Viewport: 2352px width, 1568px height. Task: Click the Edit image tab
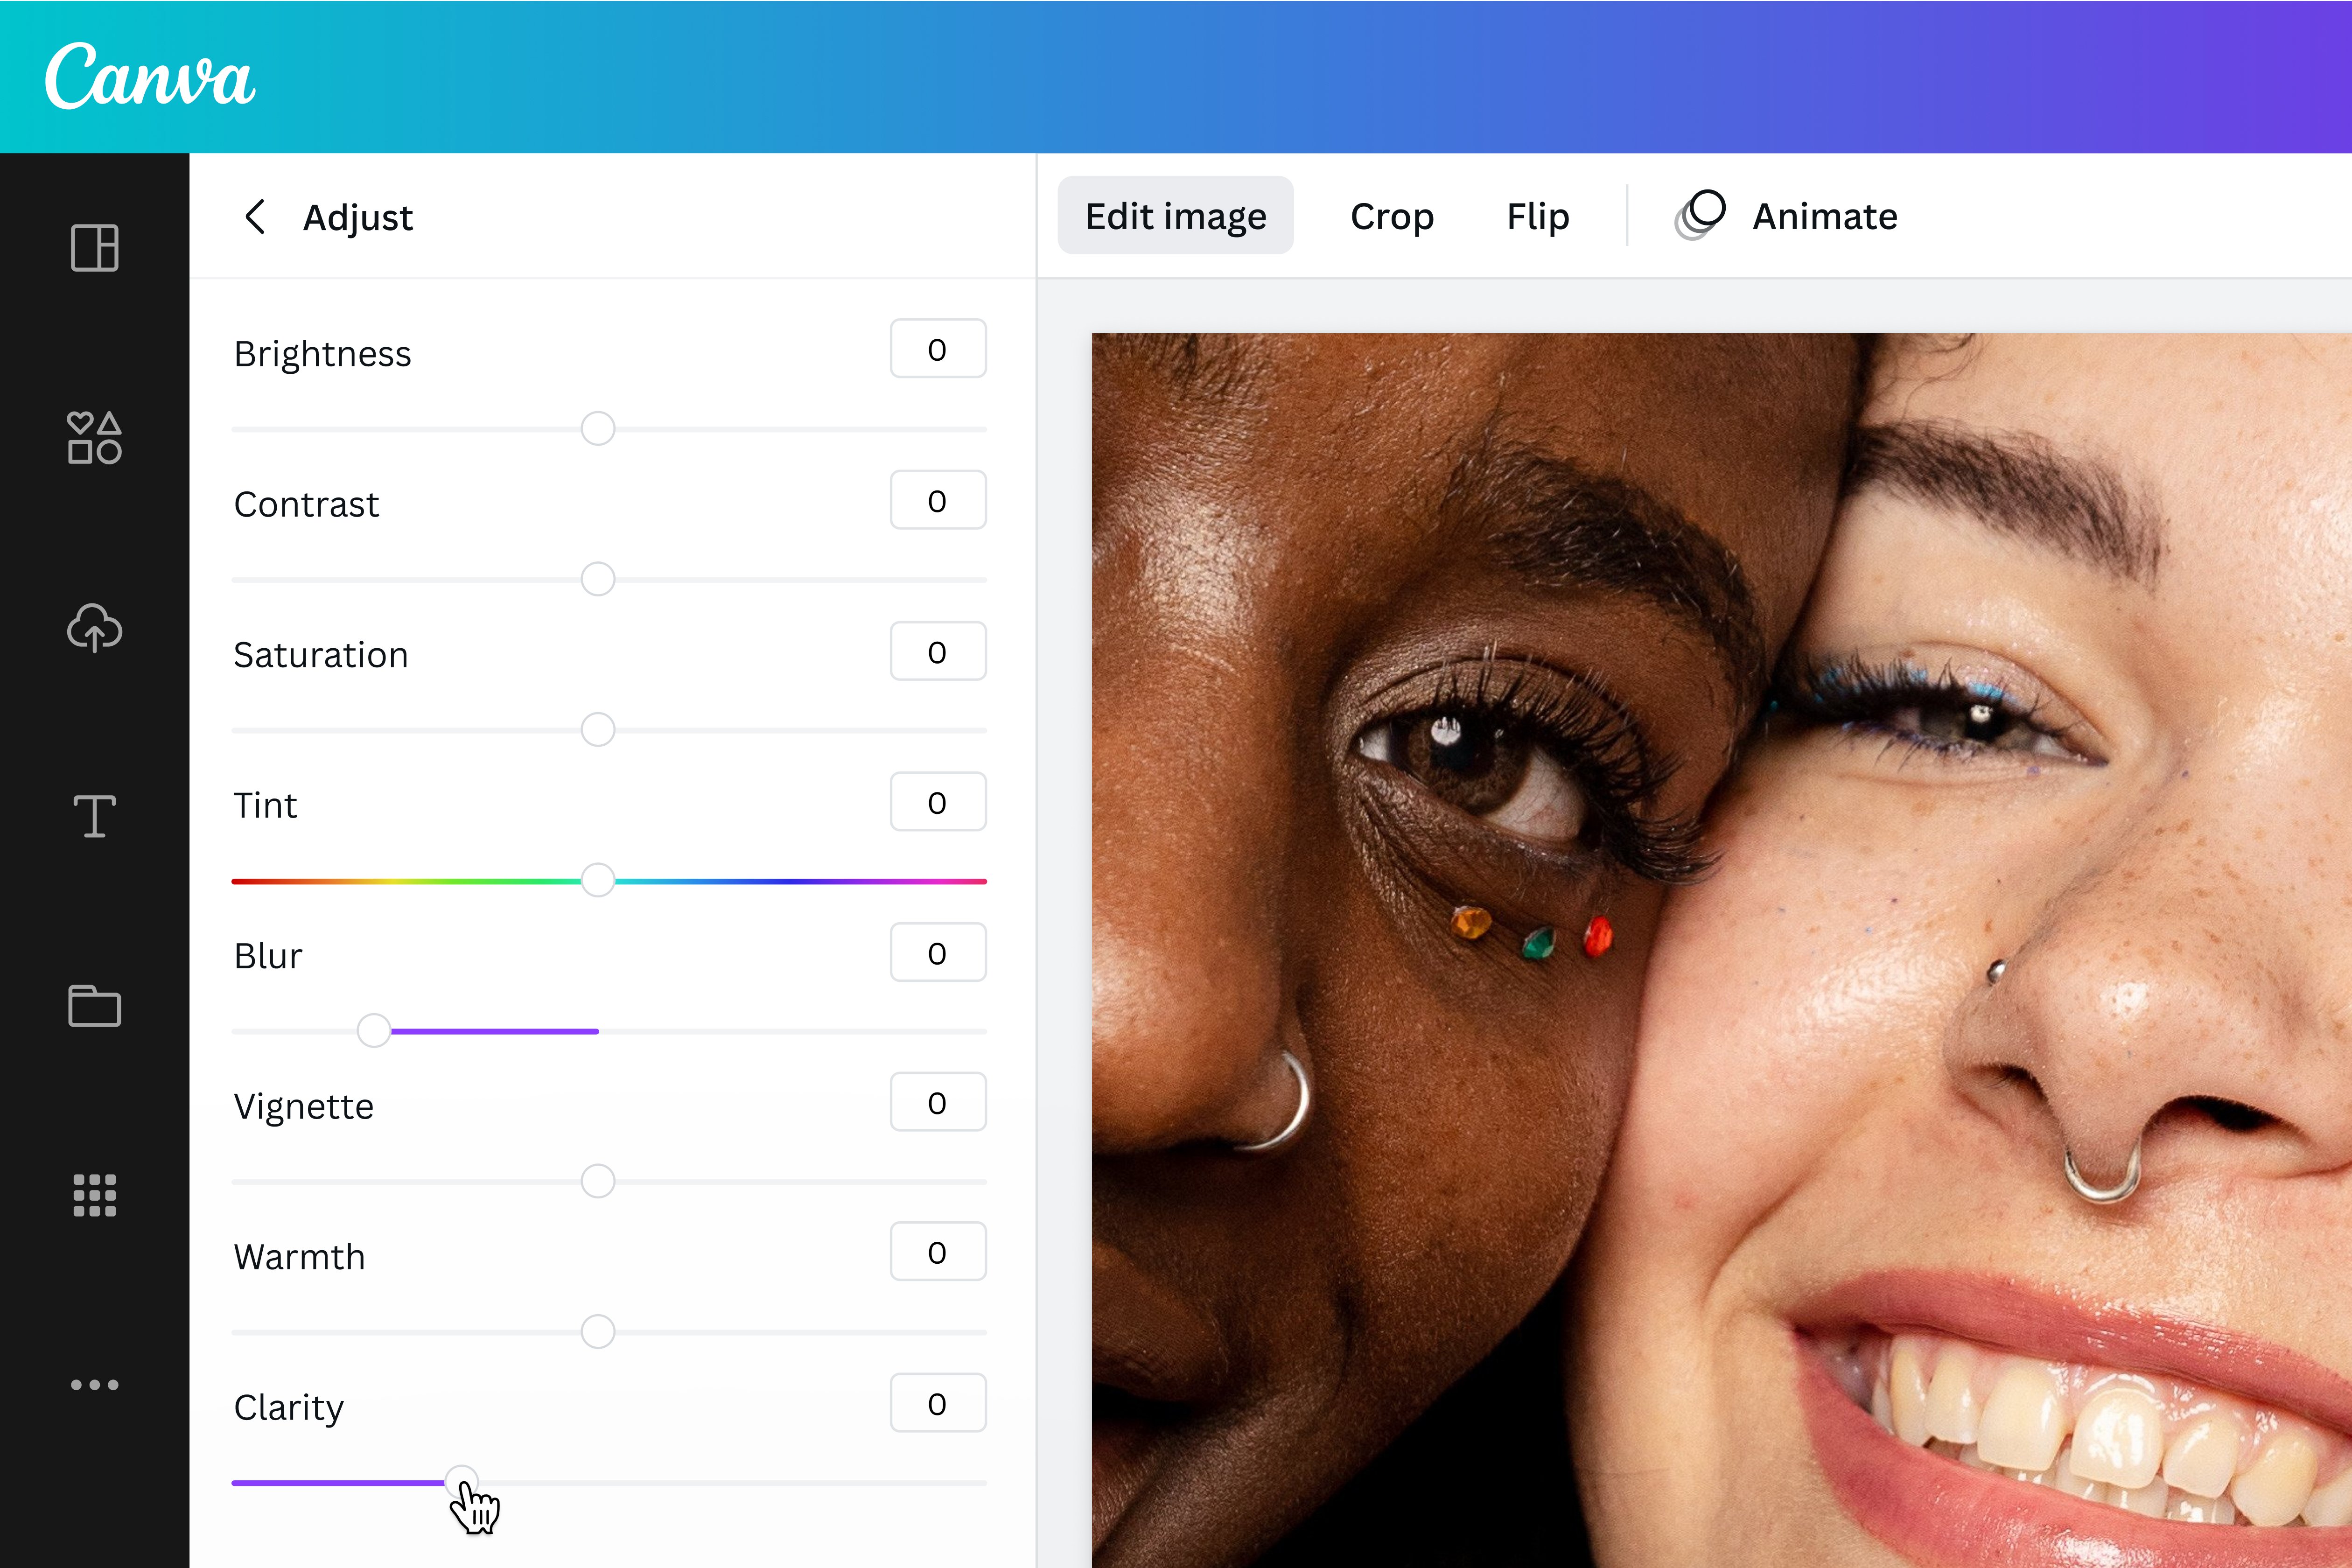[1175, 216]
